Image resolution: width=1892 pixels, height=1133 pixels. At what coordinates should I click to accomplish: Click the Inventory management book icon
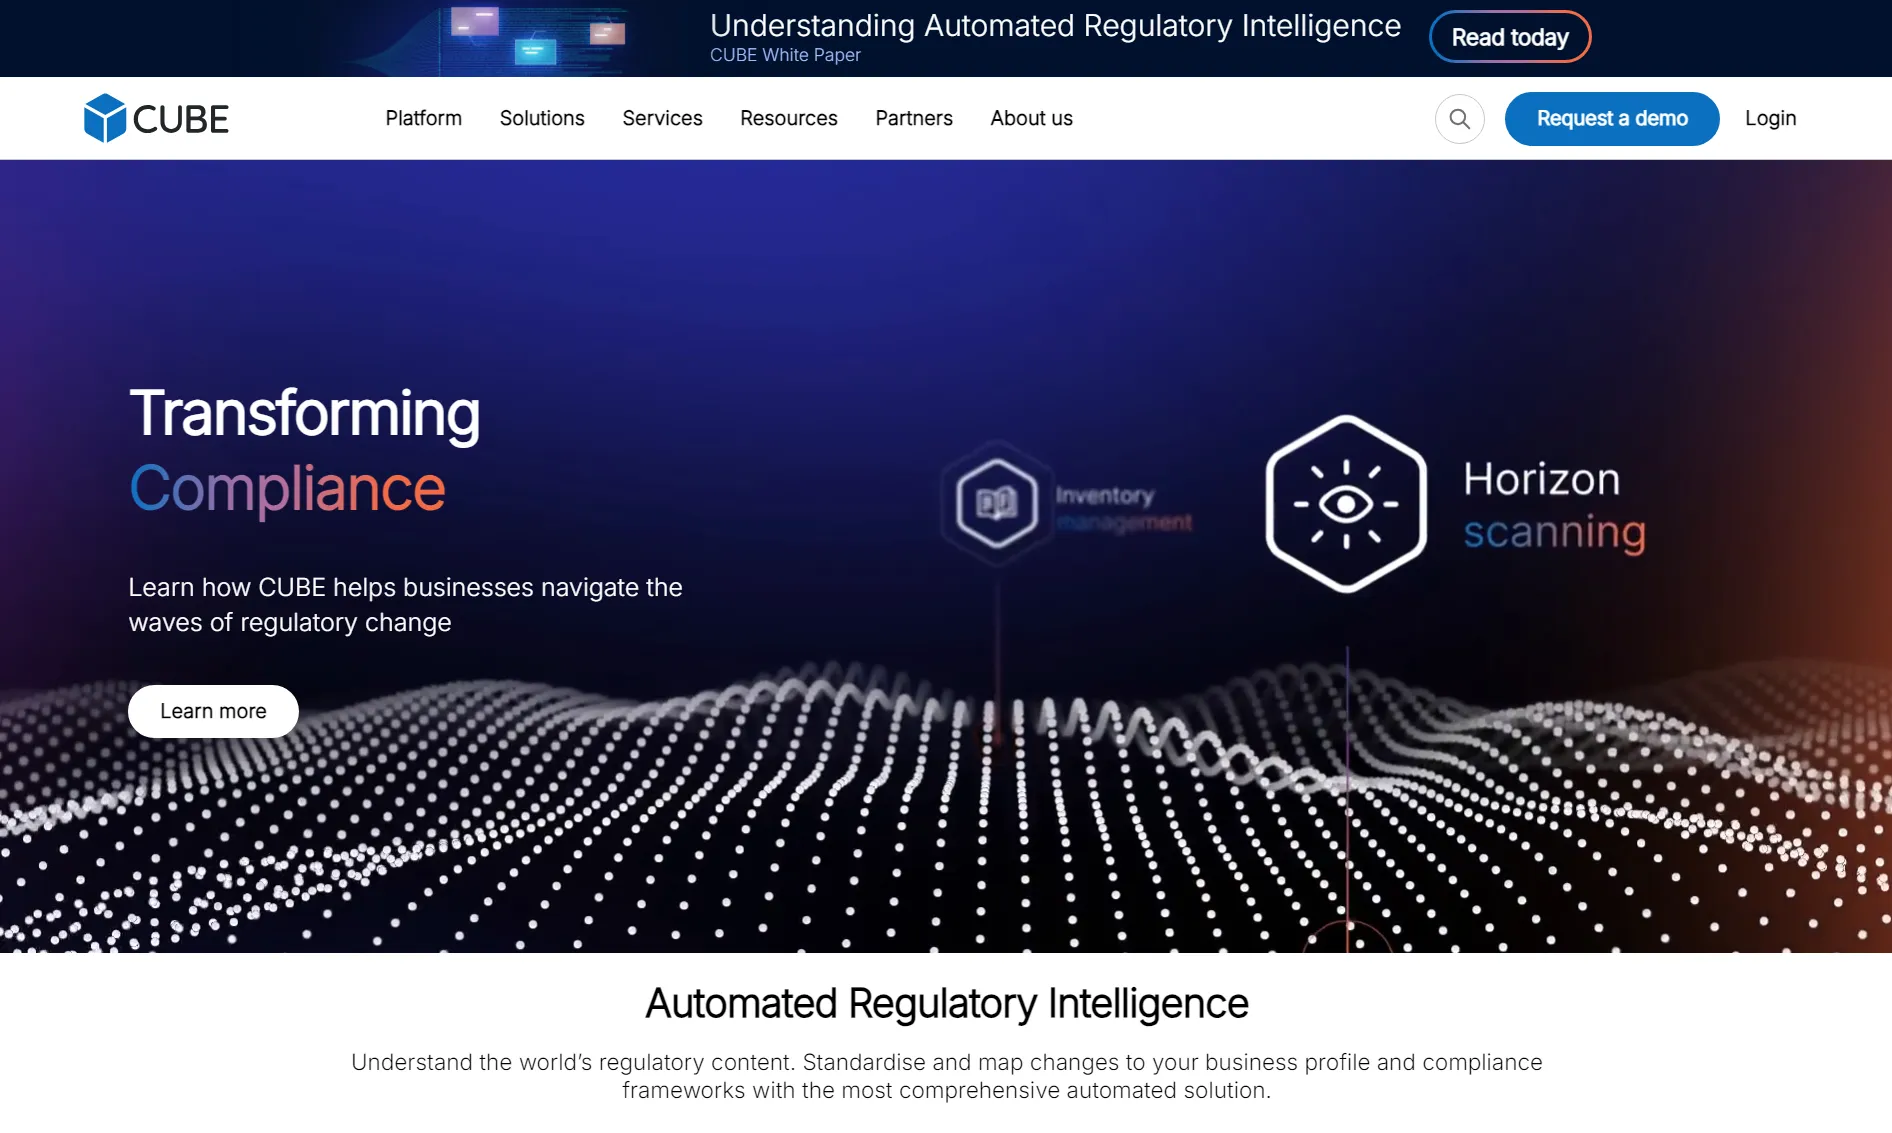coord(996,503)
